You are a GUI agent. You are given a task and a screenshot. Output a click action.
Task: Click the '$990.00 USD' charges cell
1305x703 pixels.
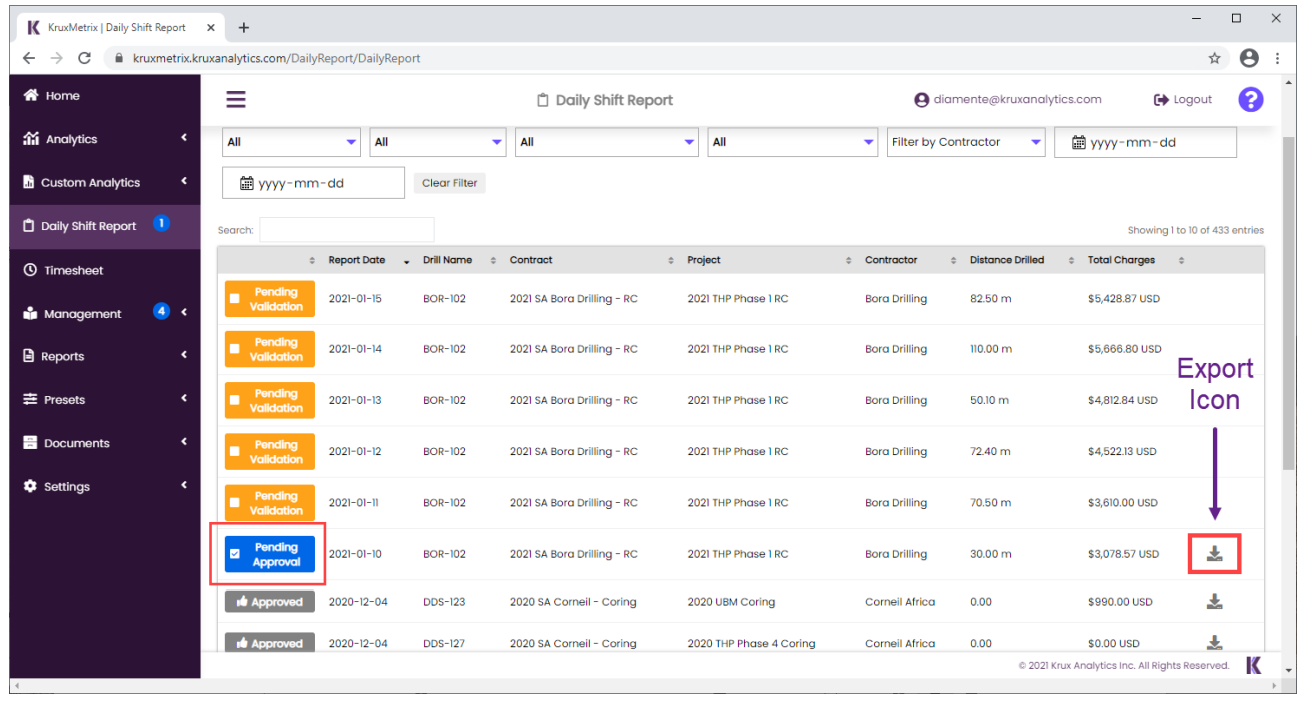tap(1120, 602)
